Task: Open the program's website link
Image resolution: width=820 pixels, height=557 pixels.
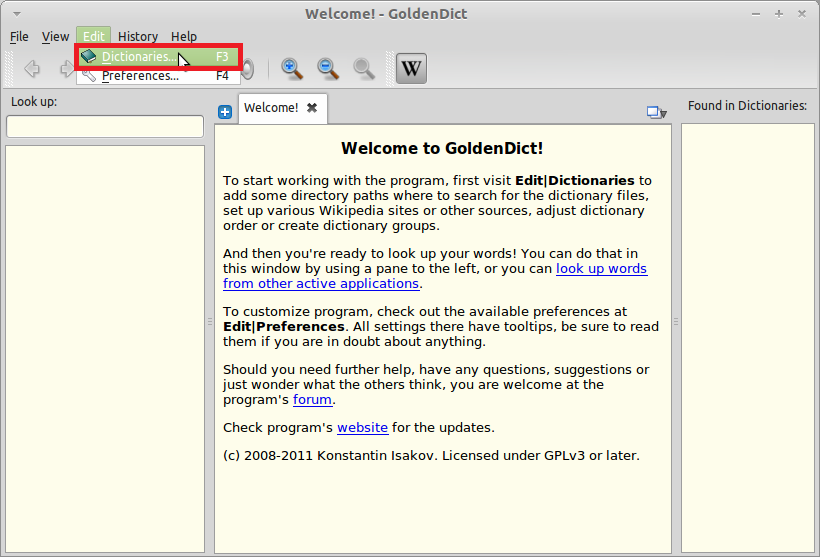Action: [x=362, y=428]
